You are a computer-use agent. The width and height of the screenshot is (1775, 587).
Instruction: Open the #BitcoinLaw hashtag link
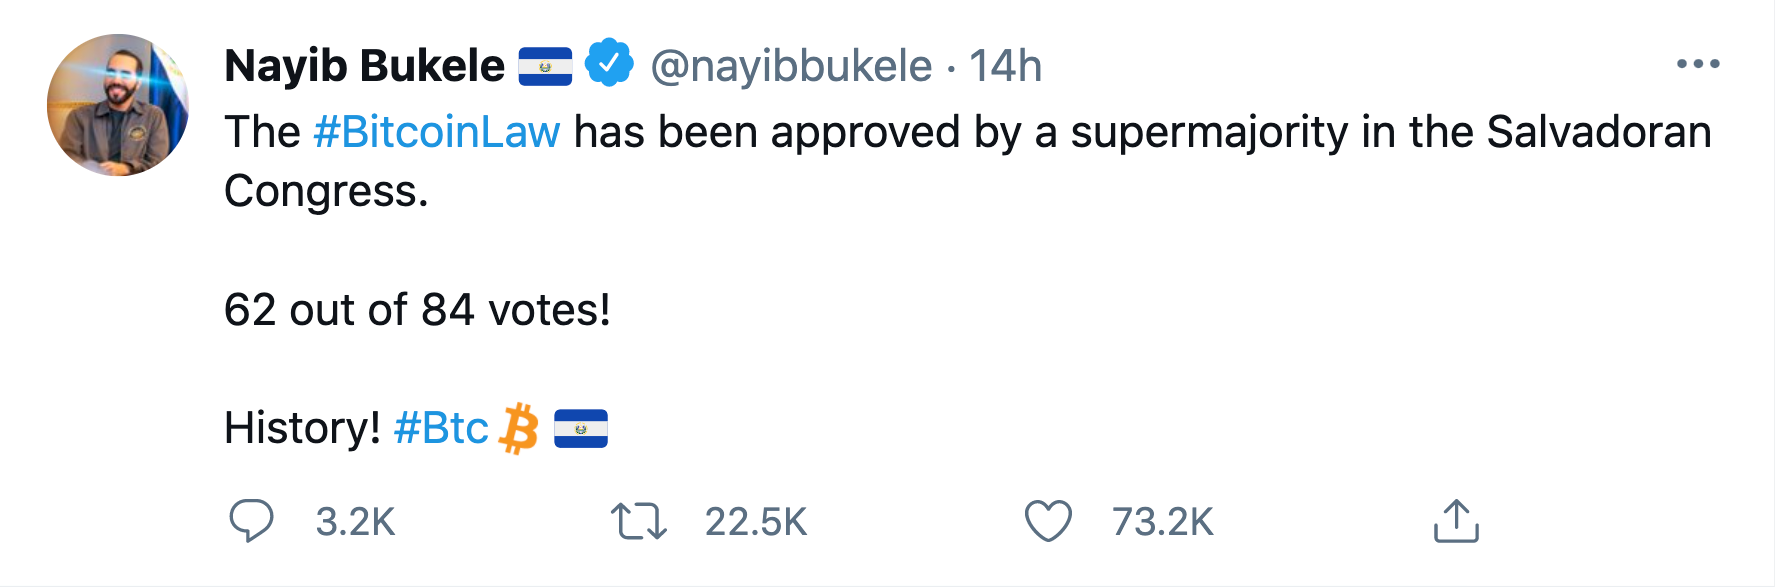point(436,132)
